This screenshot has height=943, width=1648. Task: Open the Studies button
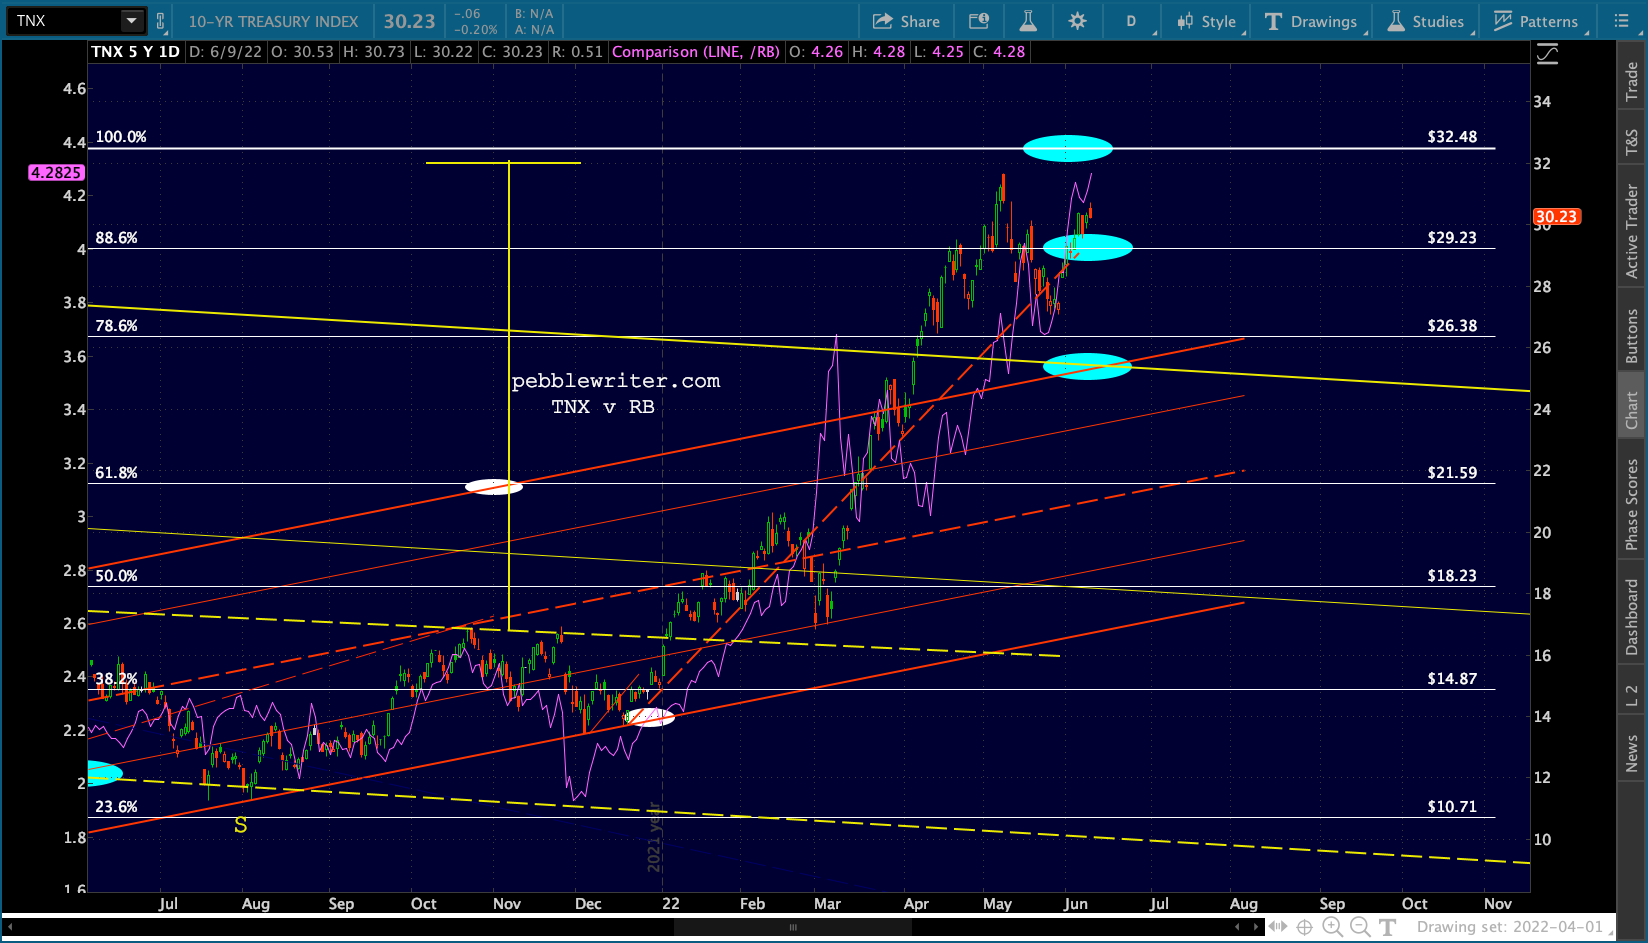pyautogui.click(x=1425, y=21)
